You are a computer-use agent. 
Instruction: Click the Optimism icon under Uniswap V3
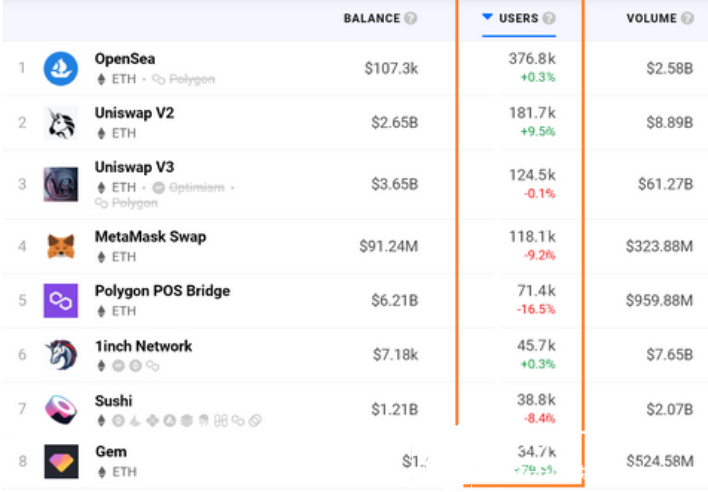[158, 187]
